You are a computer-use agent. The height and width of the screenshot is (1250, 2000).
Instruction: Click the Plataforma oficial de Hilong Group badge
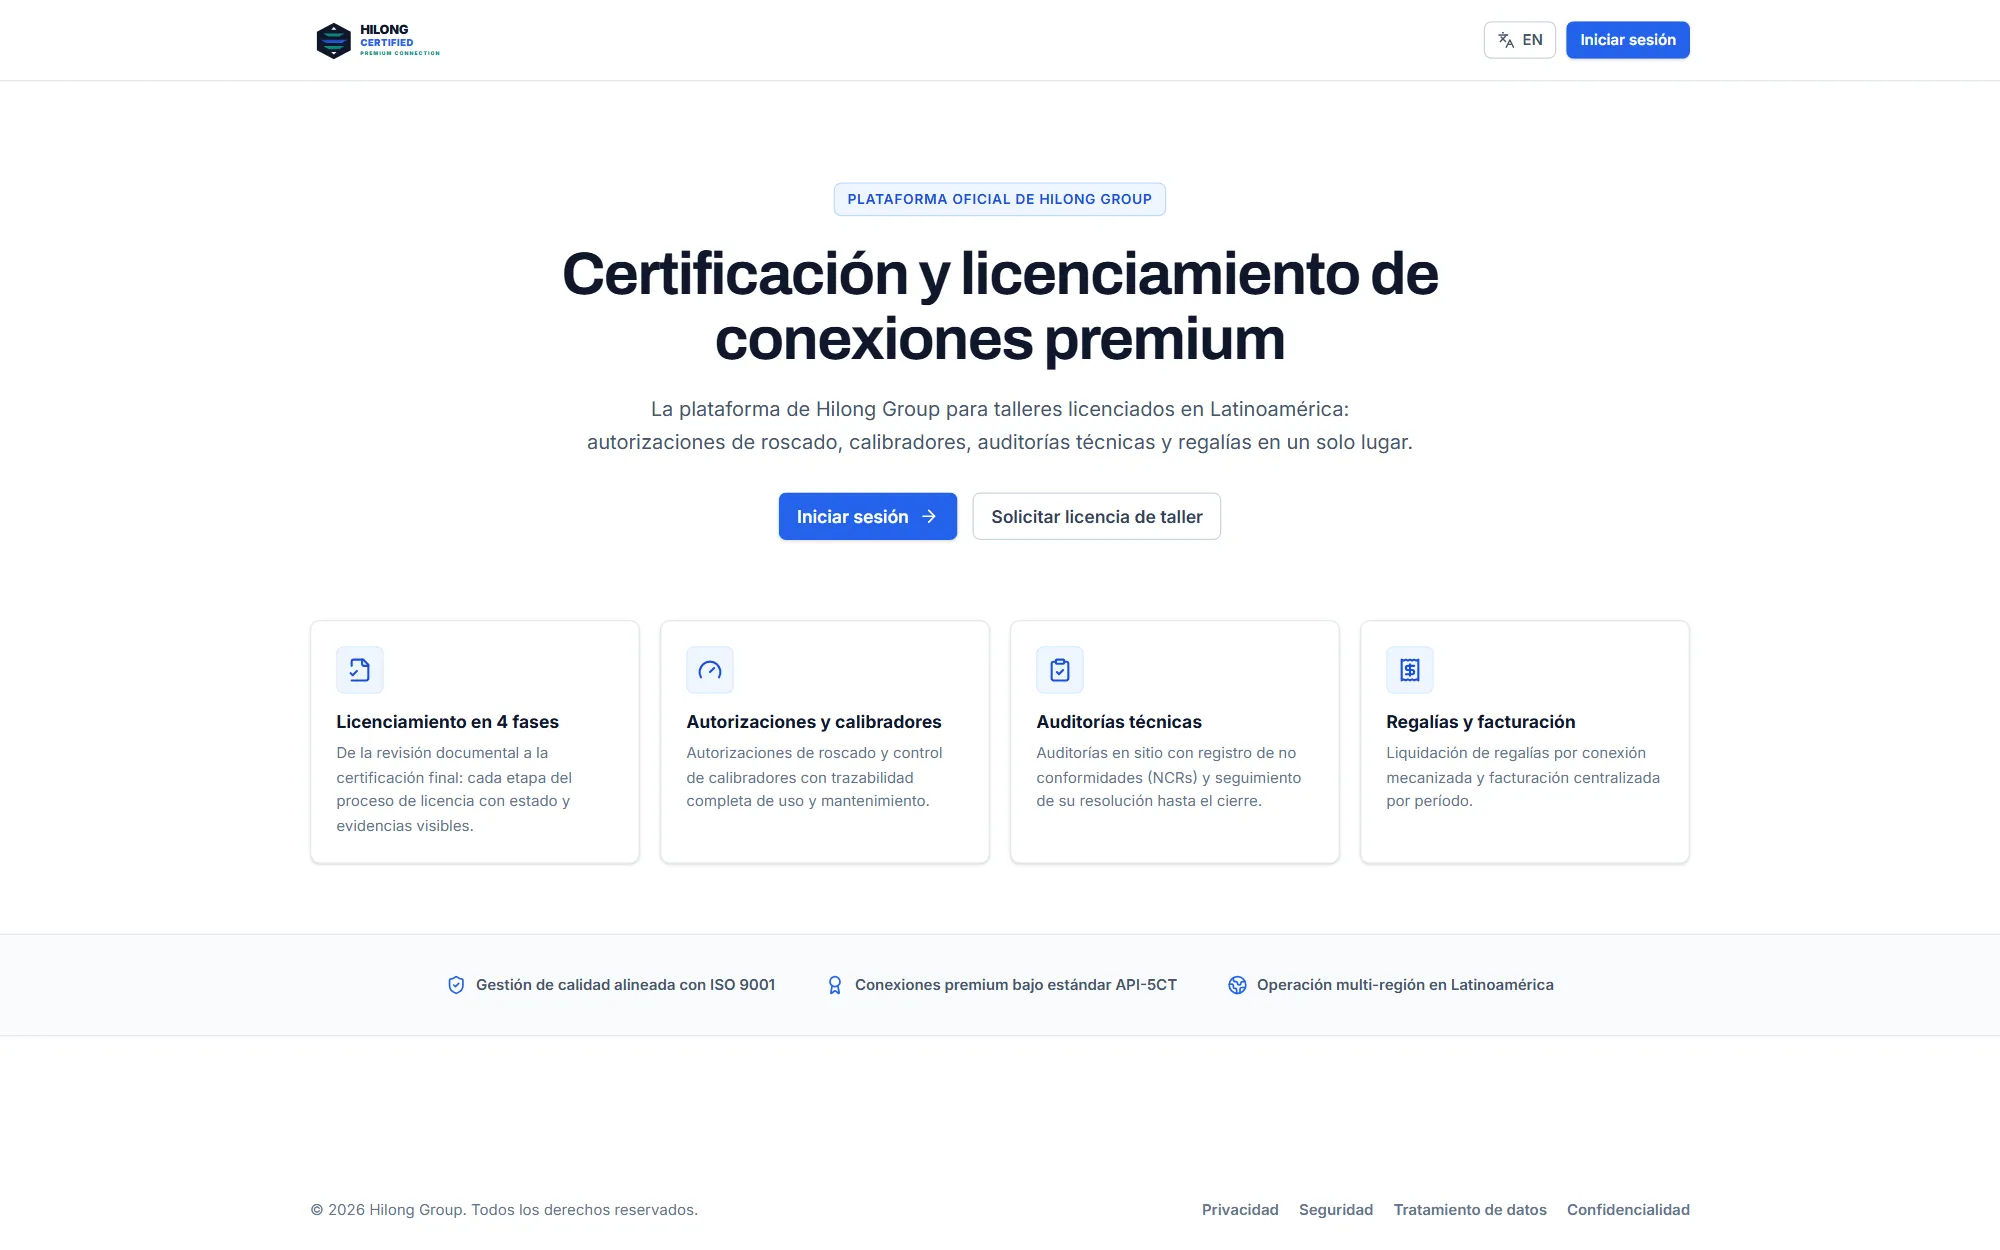coord(999,199)
